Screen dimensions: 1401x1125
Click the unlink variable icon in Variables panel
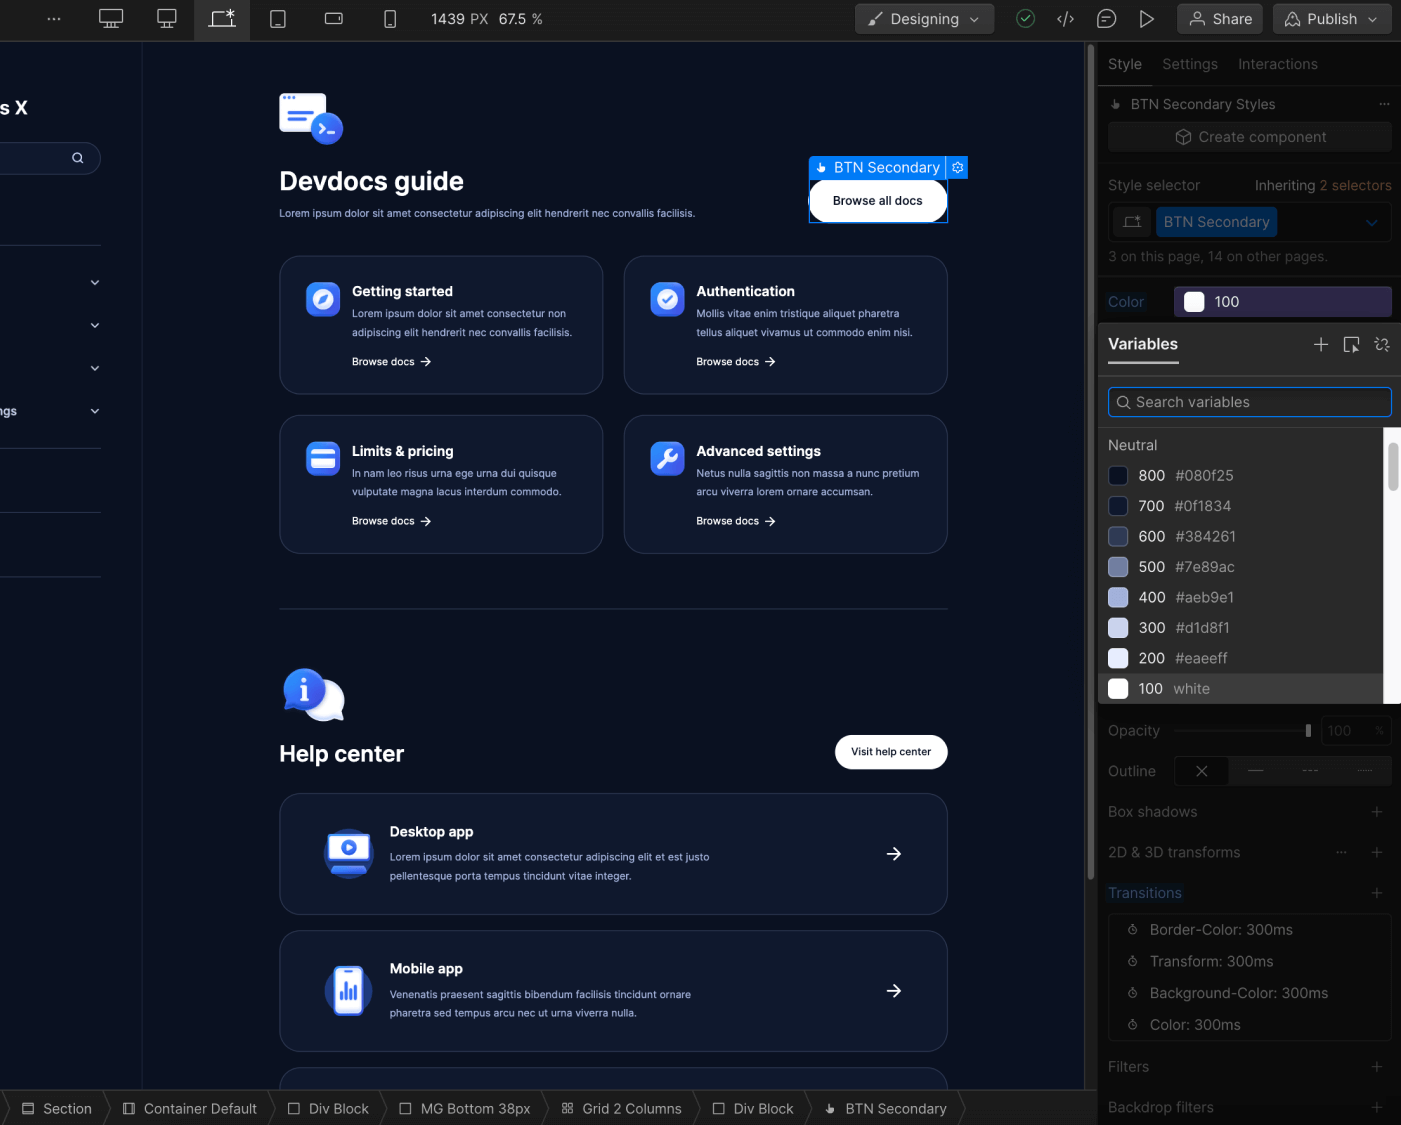[1382, 344]
